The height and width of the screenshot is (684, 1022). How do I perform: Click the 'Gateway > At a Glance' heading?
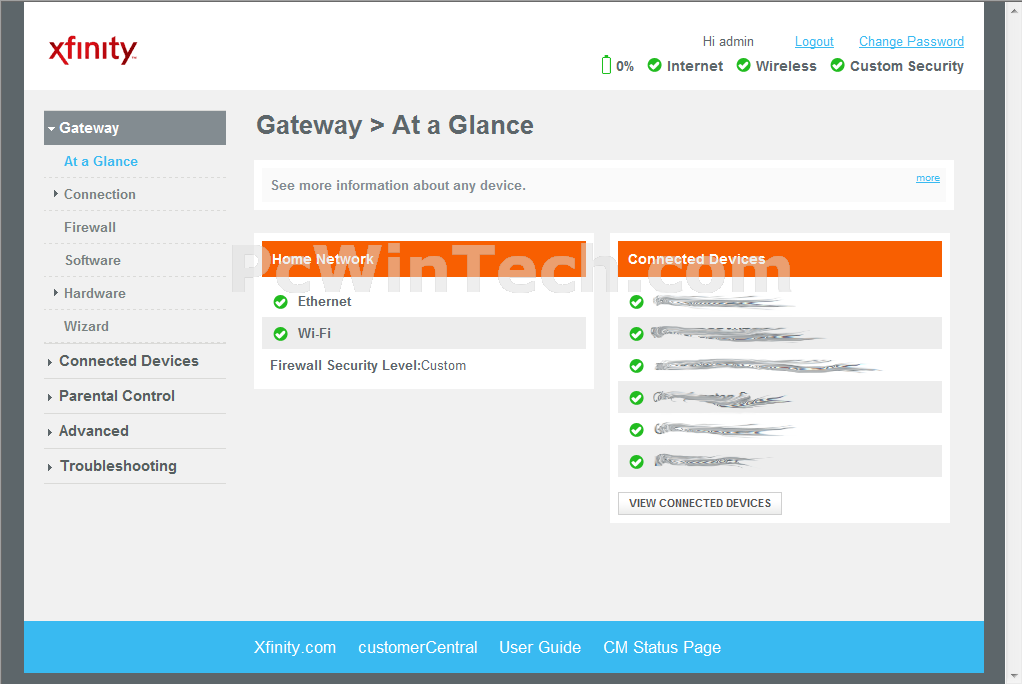click(395, 125)
